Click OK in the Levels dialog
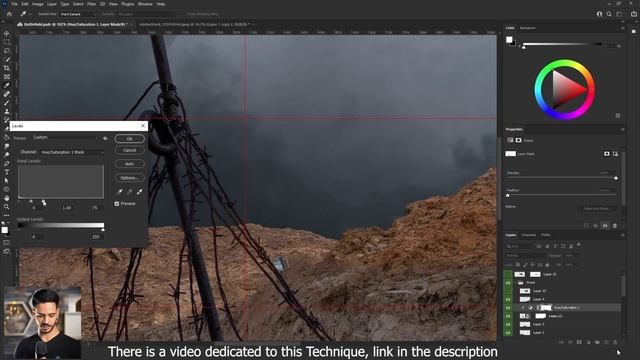 [x=129, y=139]
